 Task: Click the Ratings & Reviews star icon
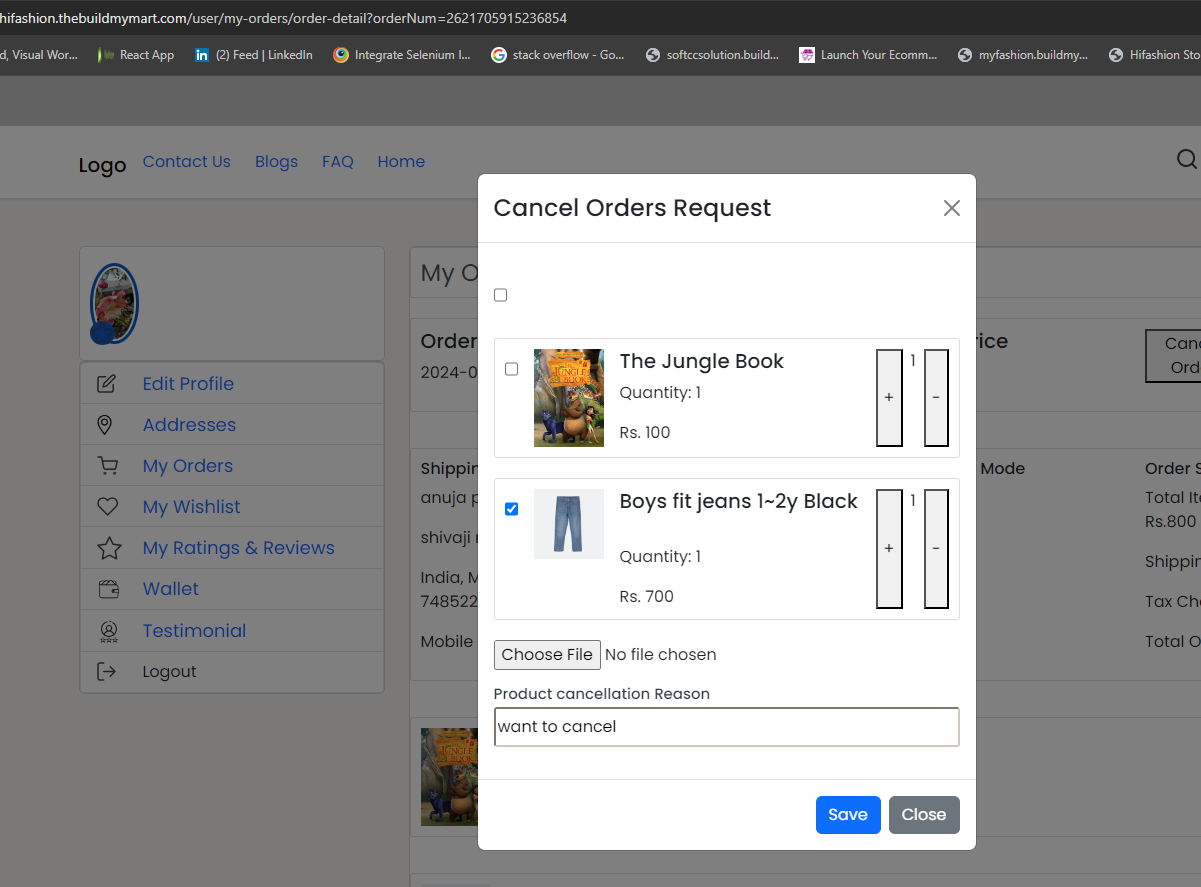tap(108, 548)
